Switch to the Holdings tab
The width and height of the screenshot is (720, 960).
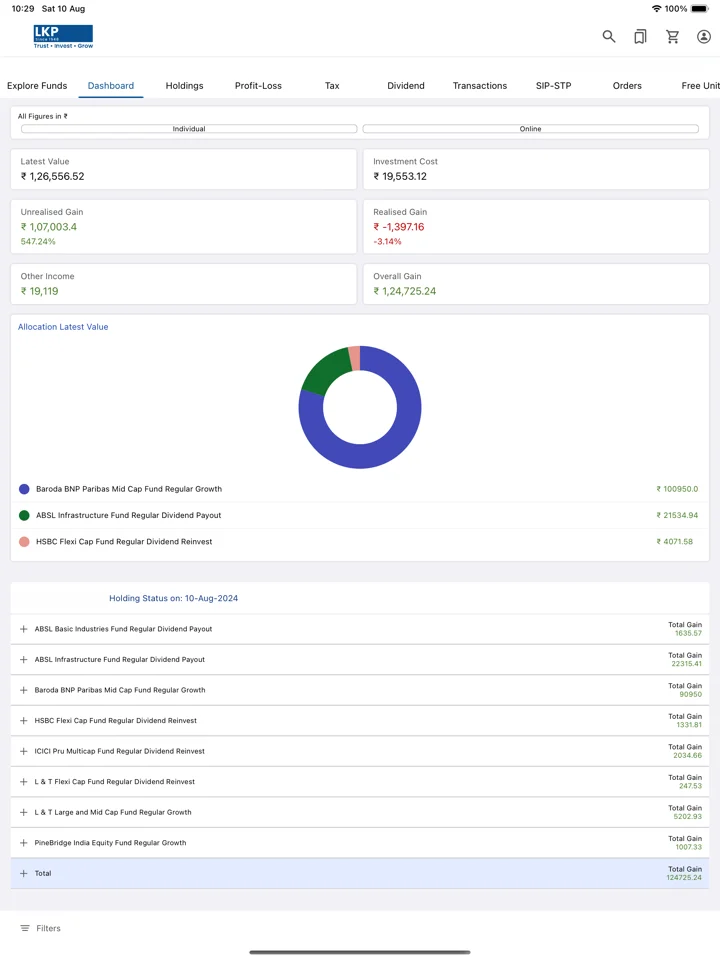[184, 86]
